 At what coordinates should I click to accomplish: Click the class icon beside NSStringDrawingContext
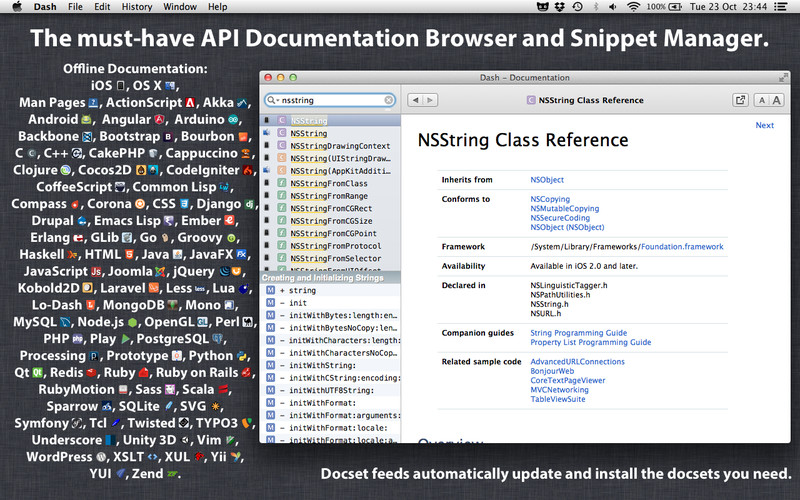[x=282, y=145]
